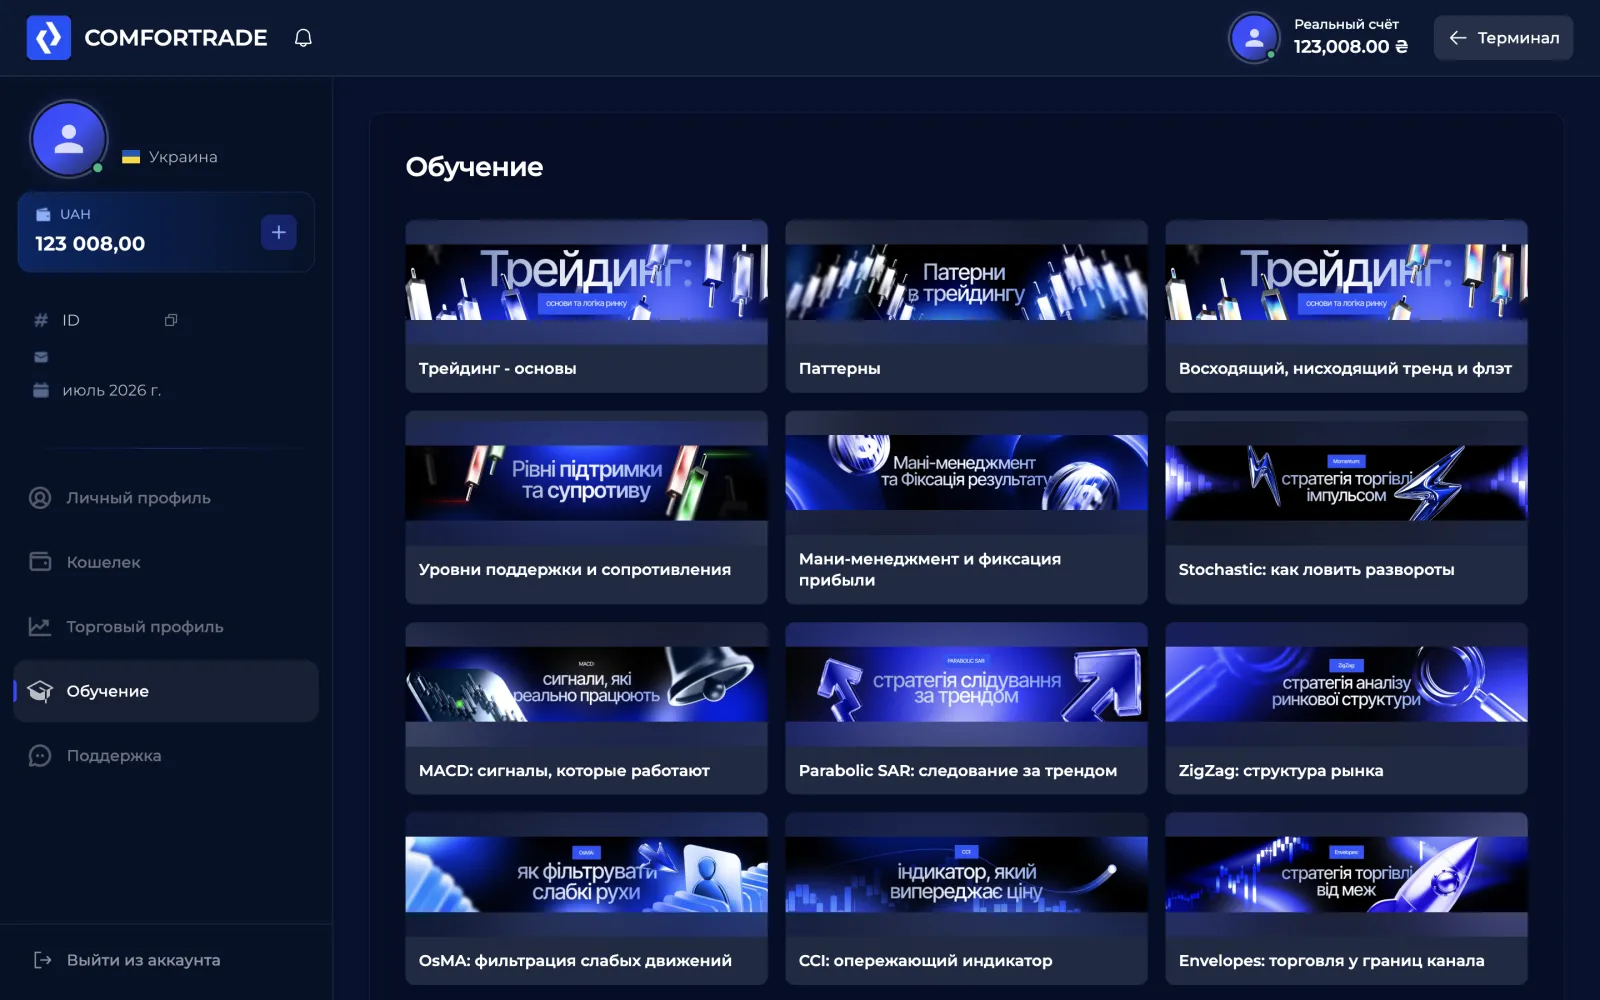Click the 123 008,00 wallet balance

(90, 244)
